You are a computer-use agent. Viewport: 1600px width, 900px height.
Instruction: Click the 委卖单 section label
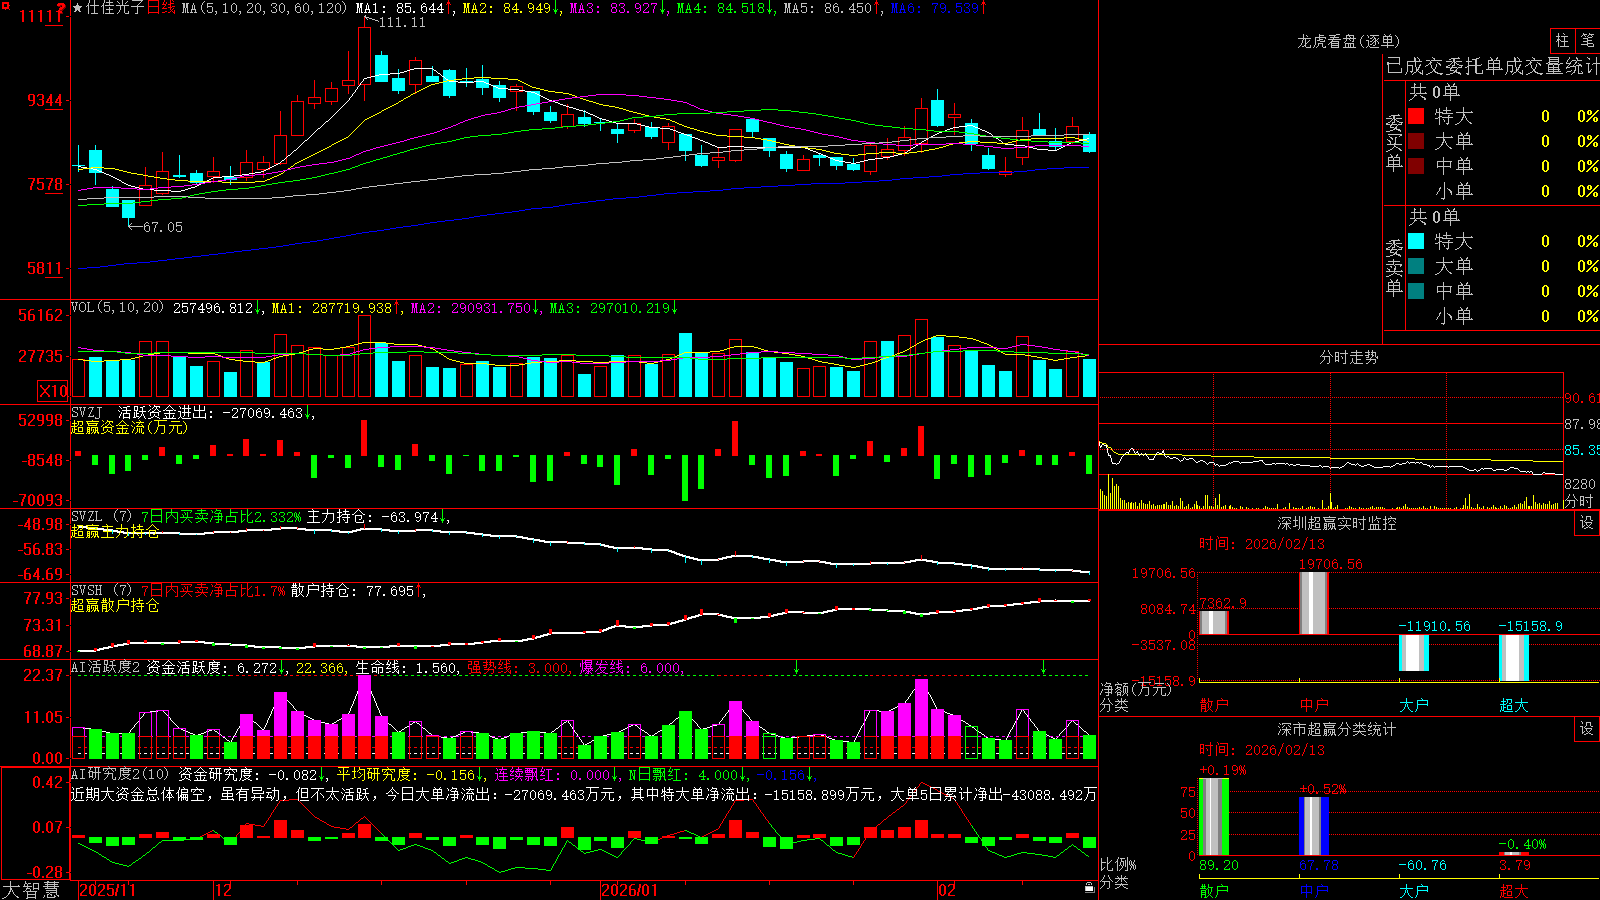[1394, 267]
